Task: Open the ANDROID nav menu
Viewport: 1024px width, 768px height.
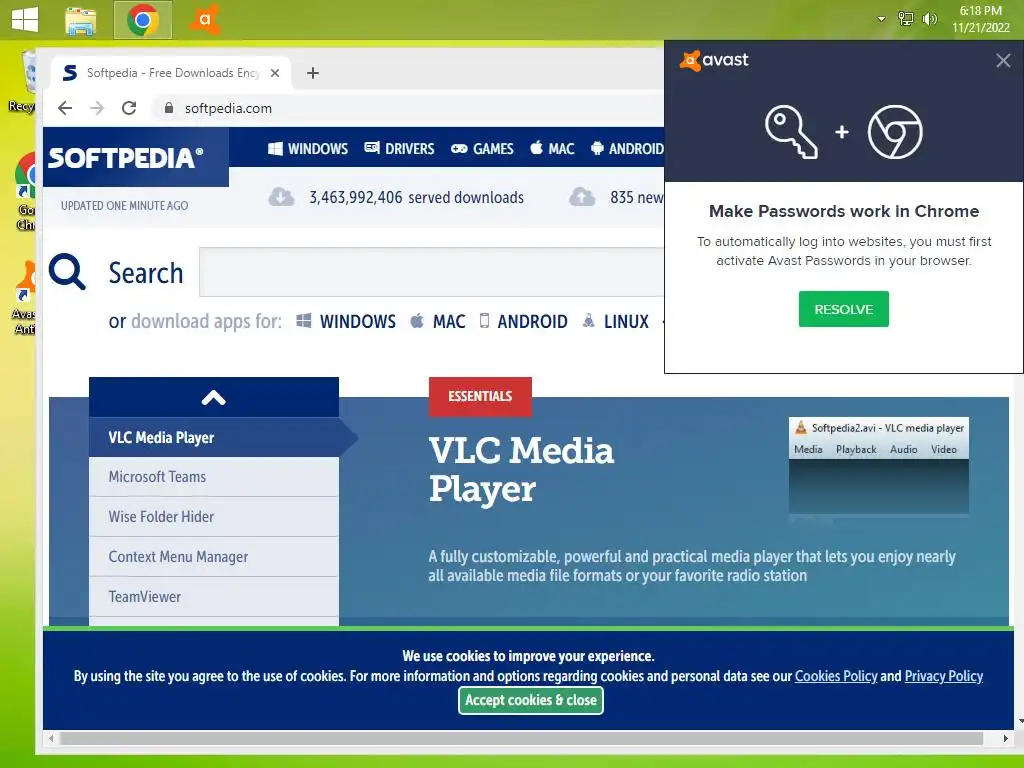Action: pyautogui.click(x=627, y=149)
